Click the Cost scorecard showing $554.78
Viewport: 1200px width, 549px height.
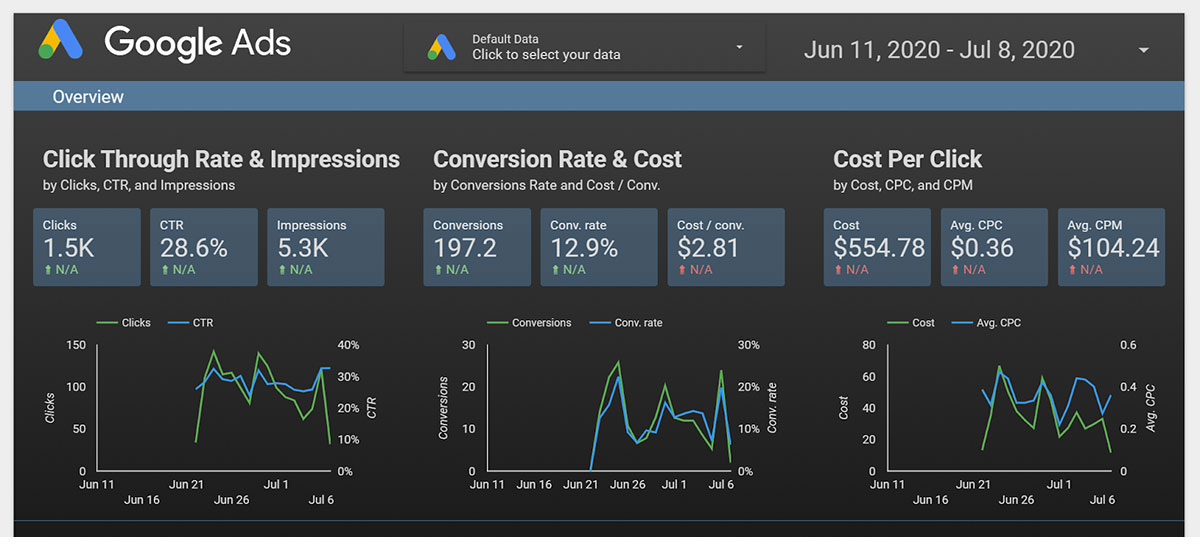878,247
